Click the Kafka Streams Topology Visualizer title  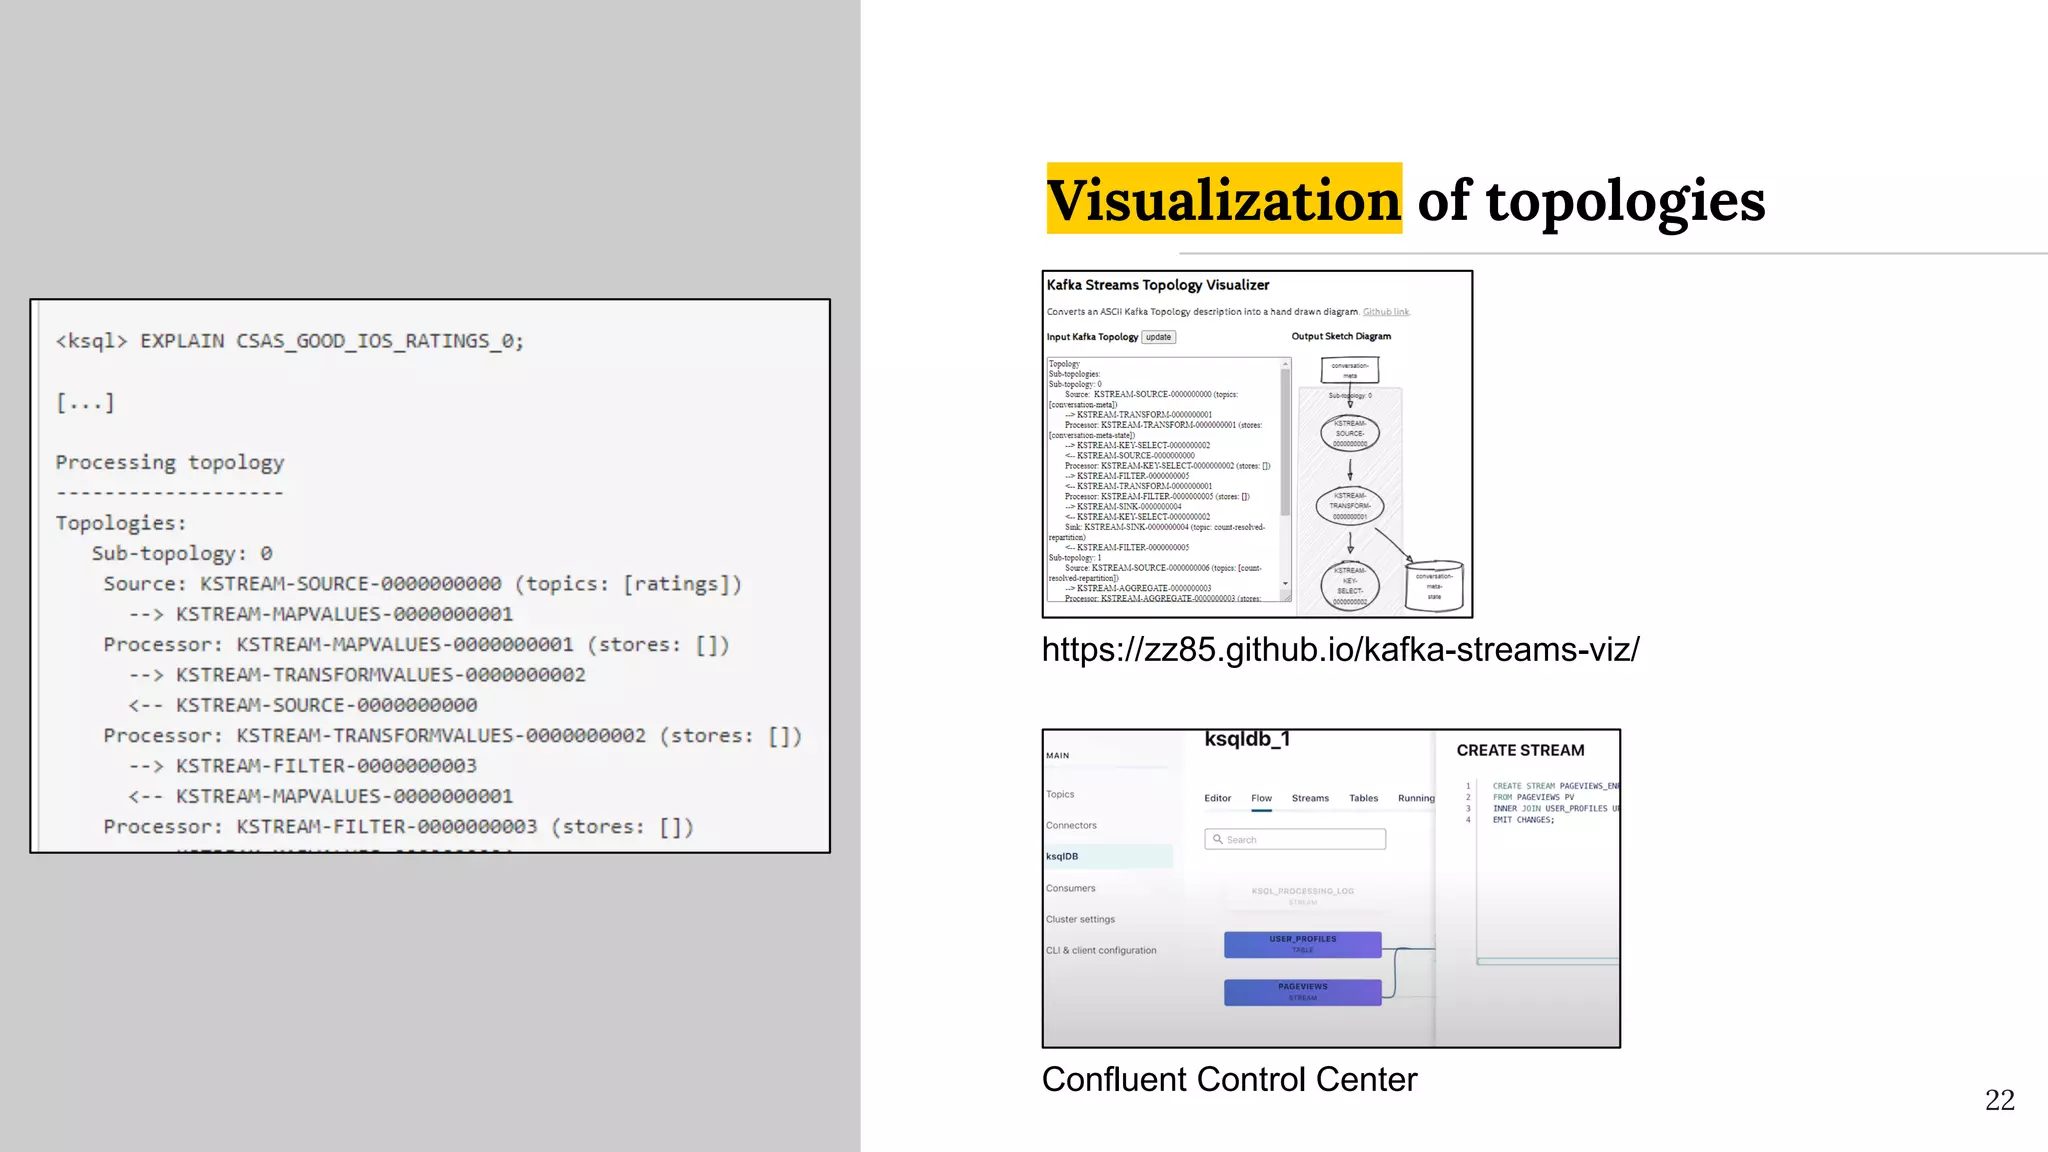[x=1158, y=285]
